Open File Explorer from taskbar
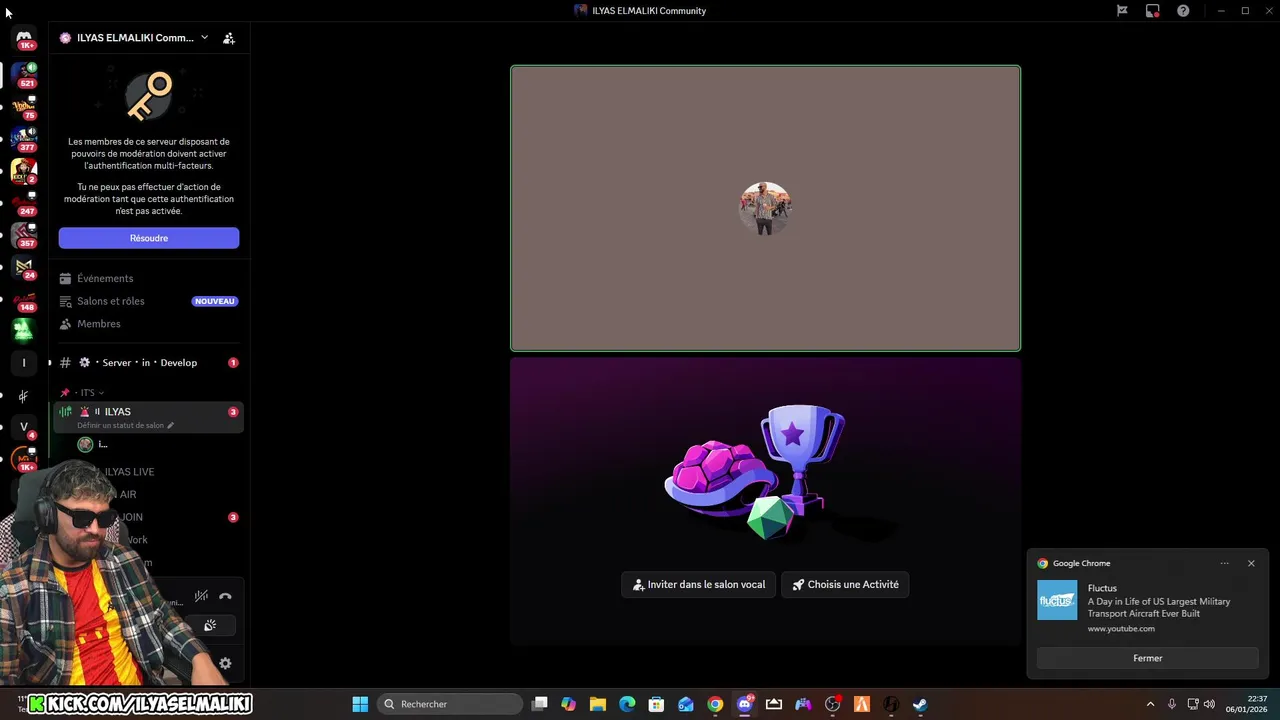Image resolution: width=1280 pixels, height=720 pixels. [598, 704]
